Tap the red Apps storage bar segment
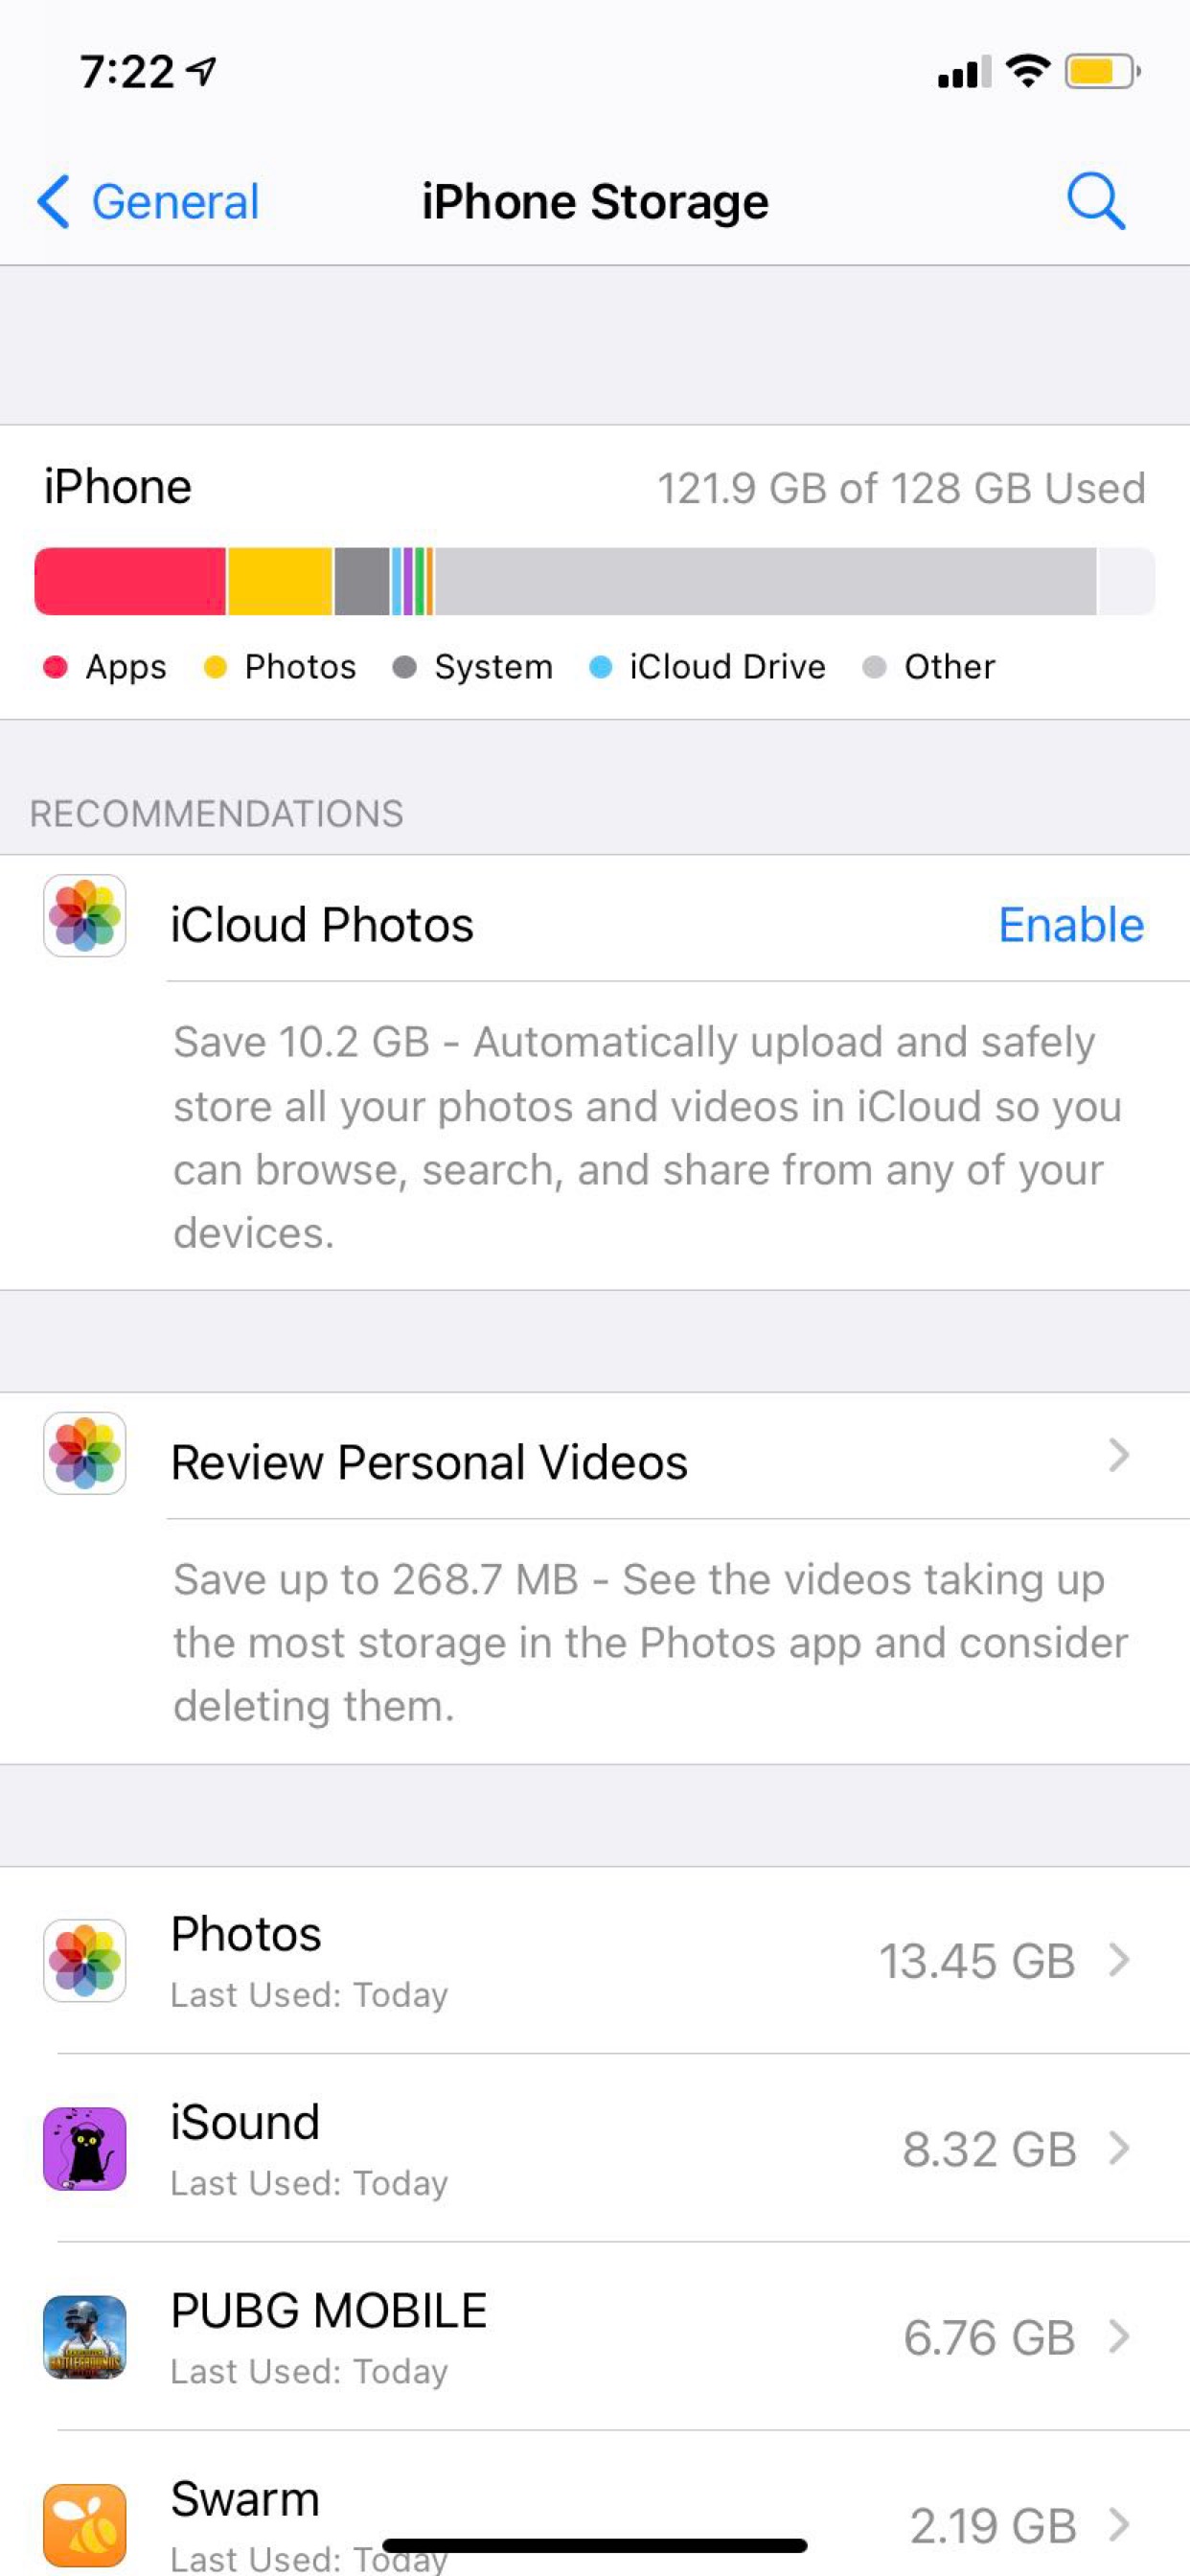The height and width of the screenshot is (2576, 1190). click(x=130, y=581)
